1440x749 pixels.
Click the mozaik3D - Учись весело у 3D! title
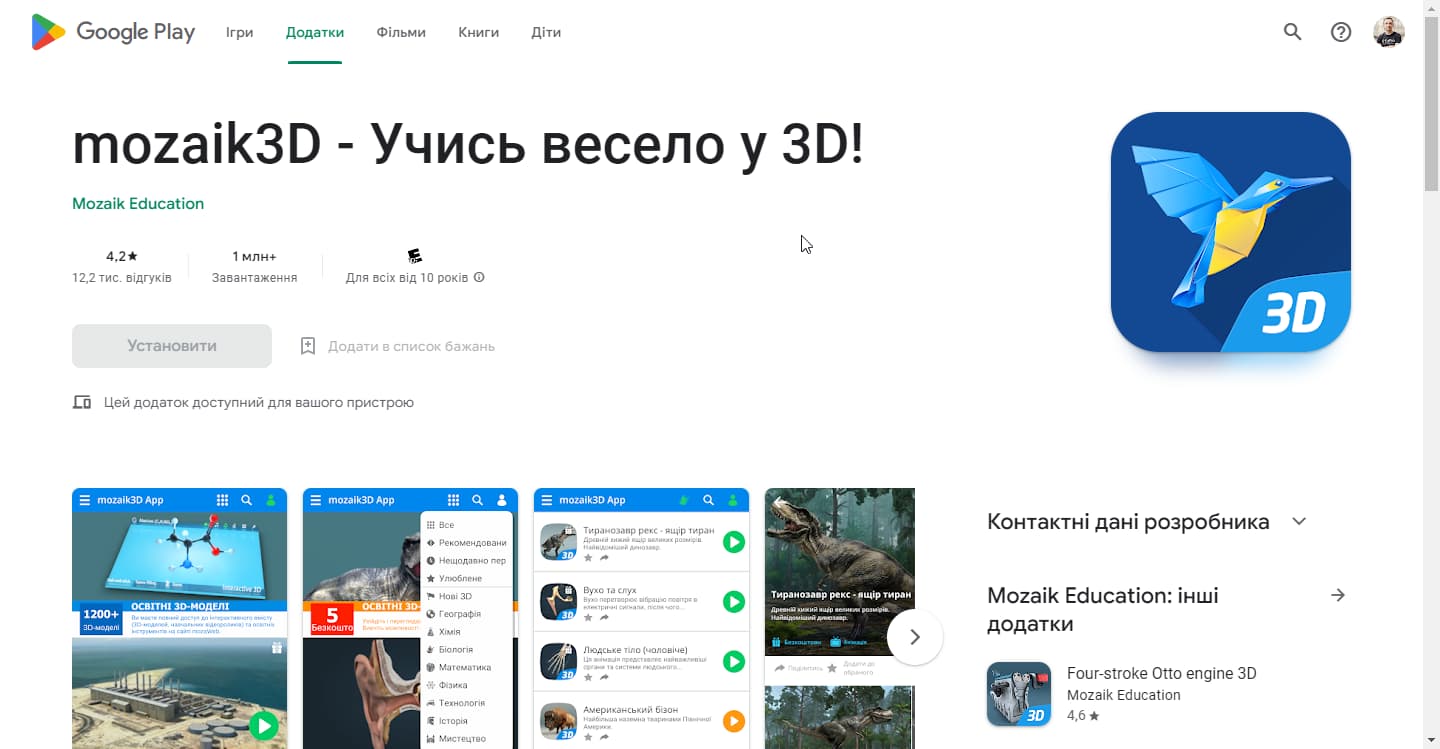467,146
